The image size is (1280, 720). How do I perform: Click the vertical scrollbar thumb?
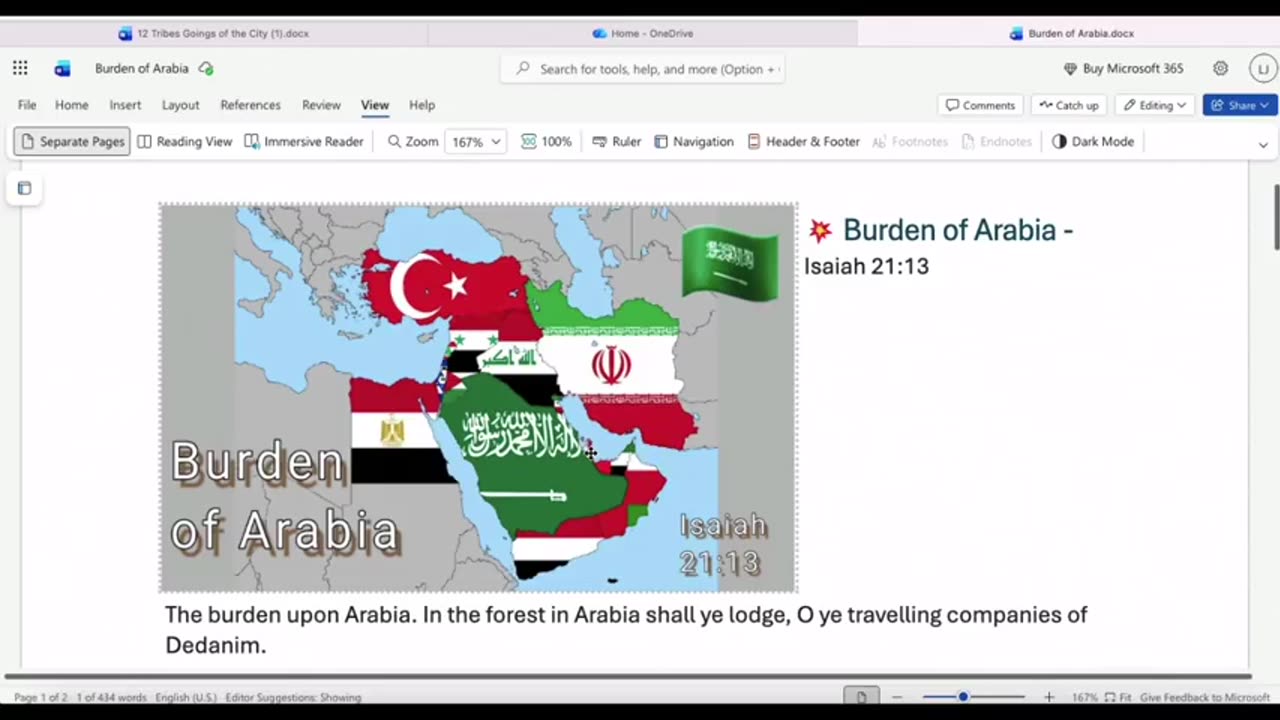pyautogui.click(x=1275, y=217)
